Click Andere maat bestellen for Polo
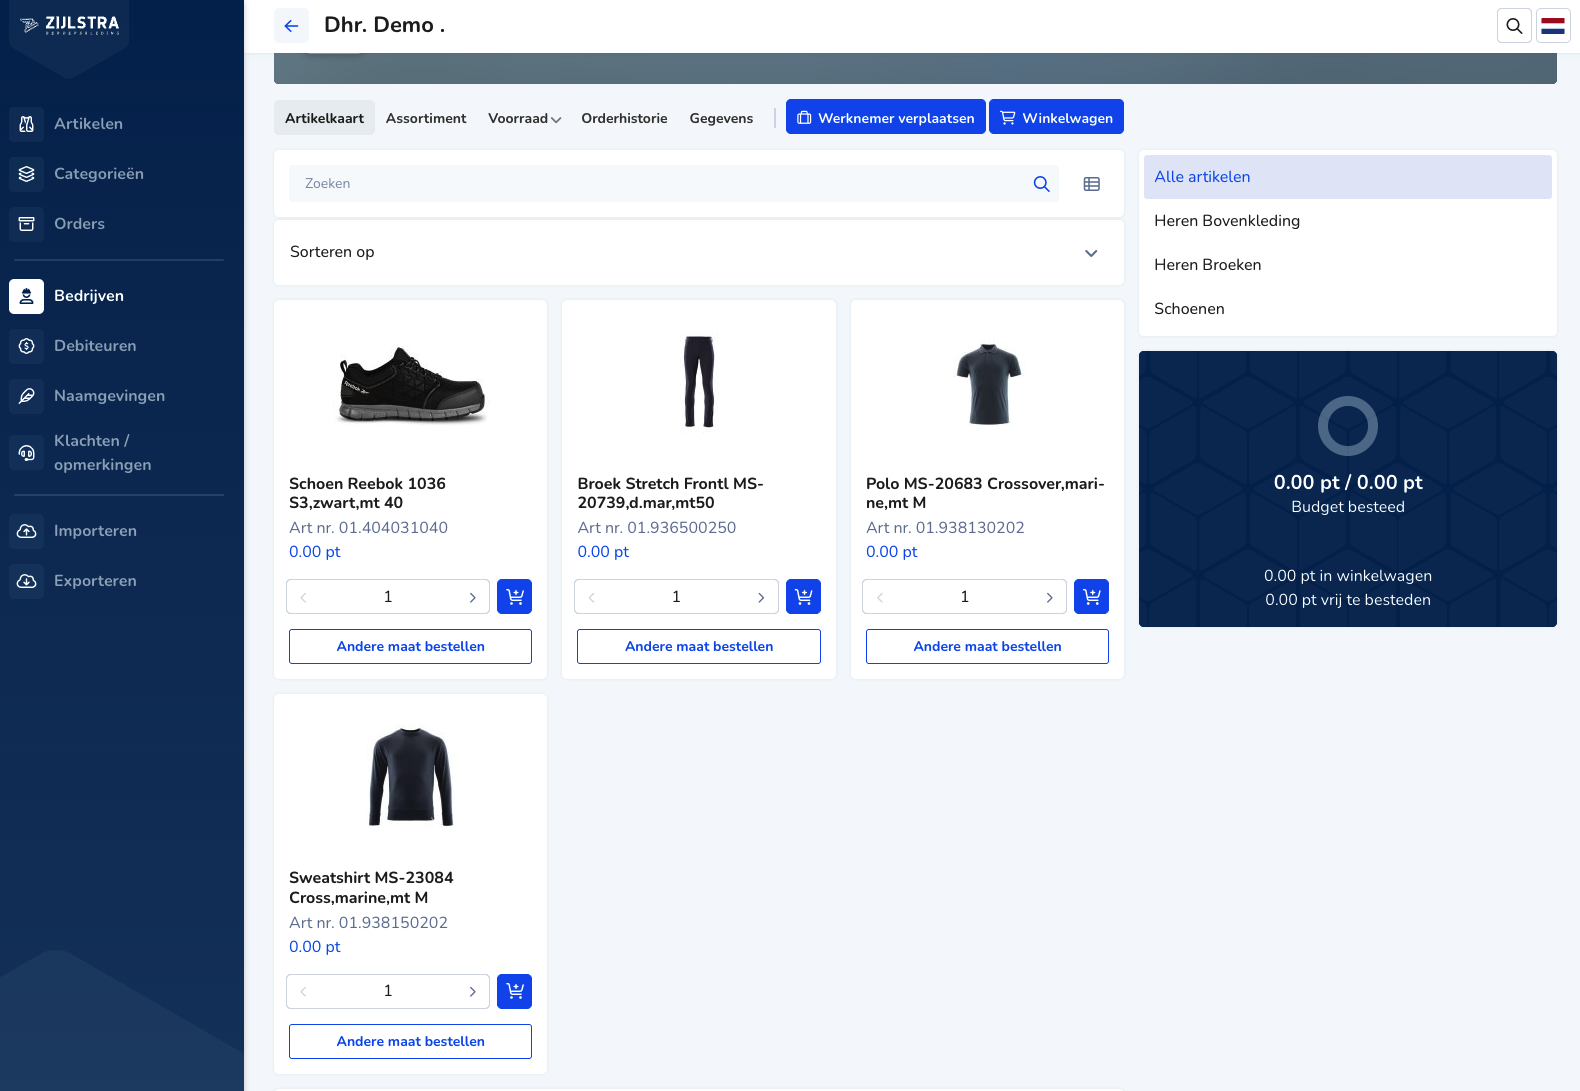 tap(987, 647)
